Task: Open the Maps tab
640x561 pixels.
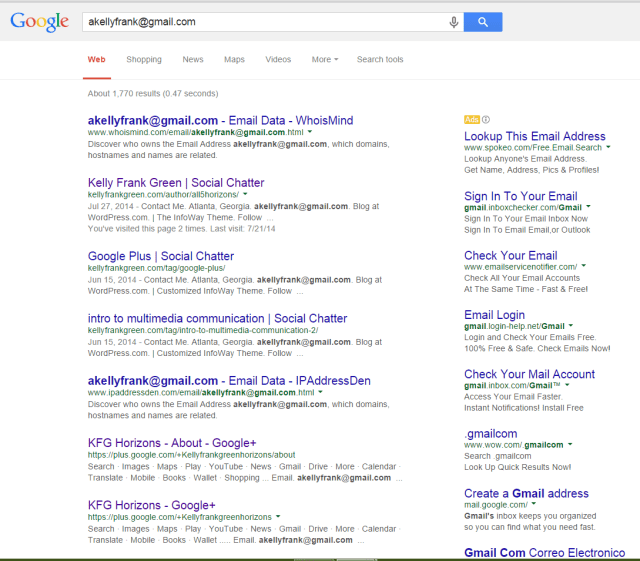Action: [234, 60]
